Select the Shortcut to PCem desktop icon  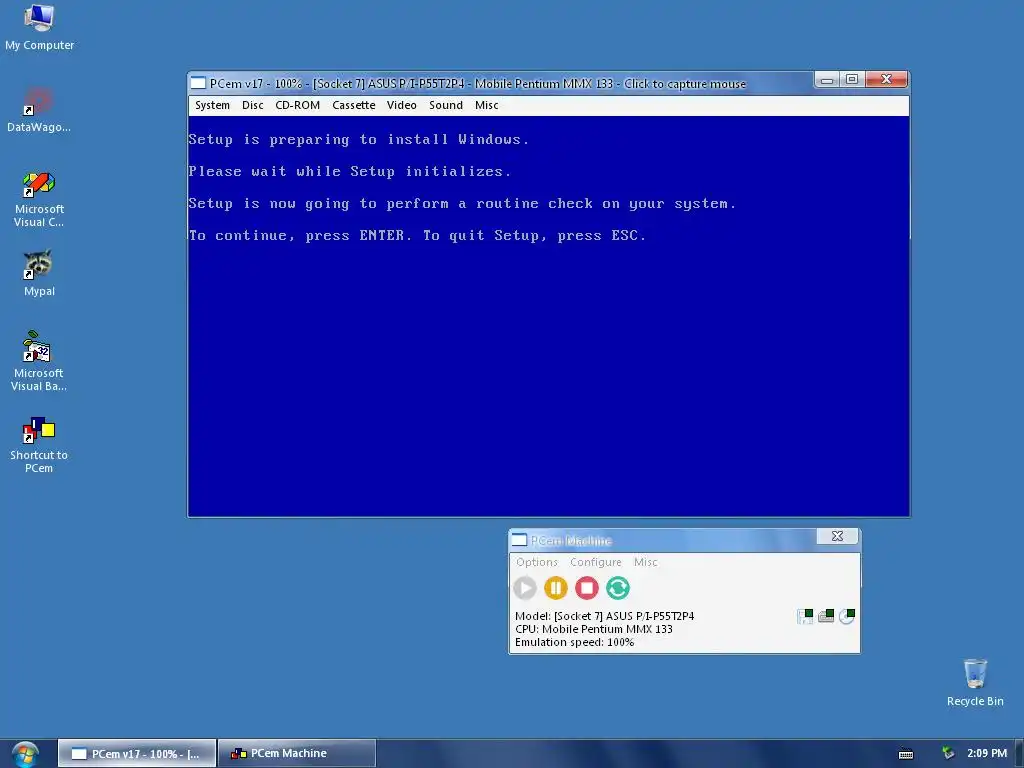point(39,445)
